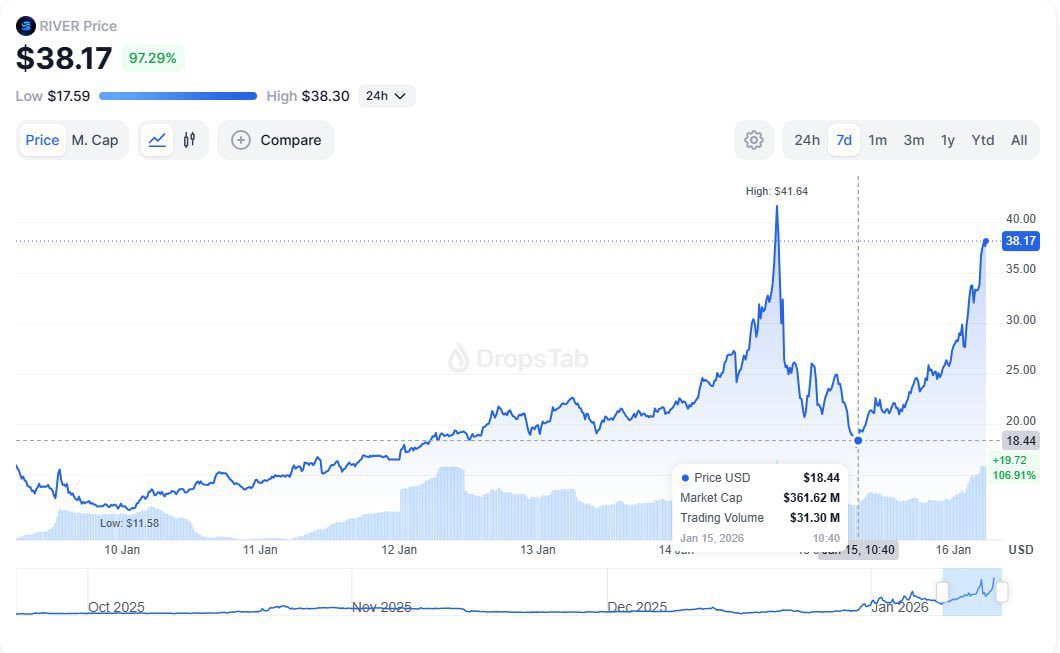Image resolution: width=1060 pixels, height=653 pixels.
Task: Select the 7d timeframe
Action: (x=844, y=140)
